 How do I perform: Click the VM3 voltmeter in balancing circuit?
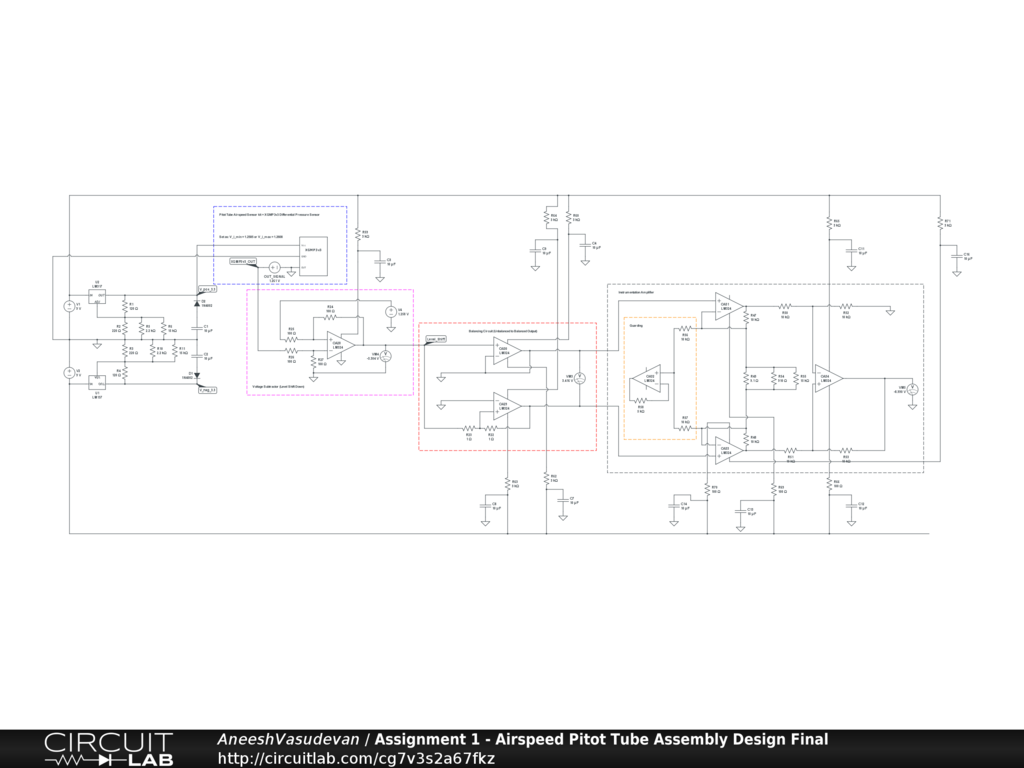coord(579,378)
